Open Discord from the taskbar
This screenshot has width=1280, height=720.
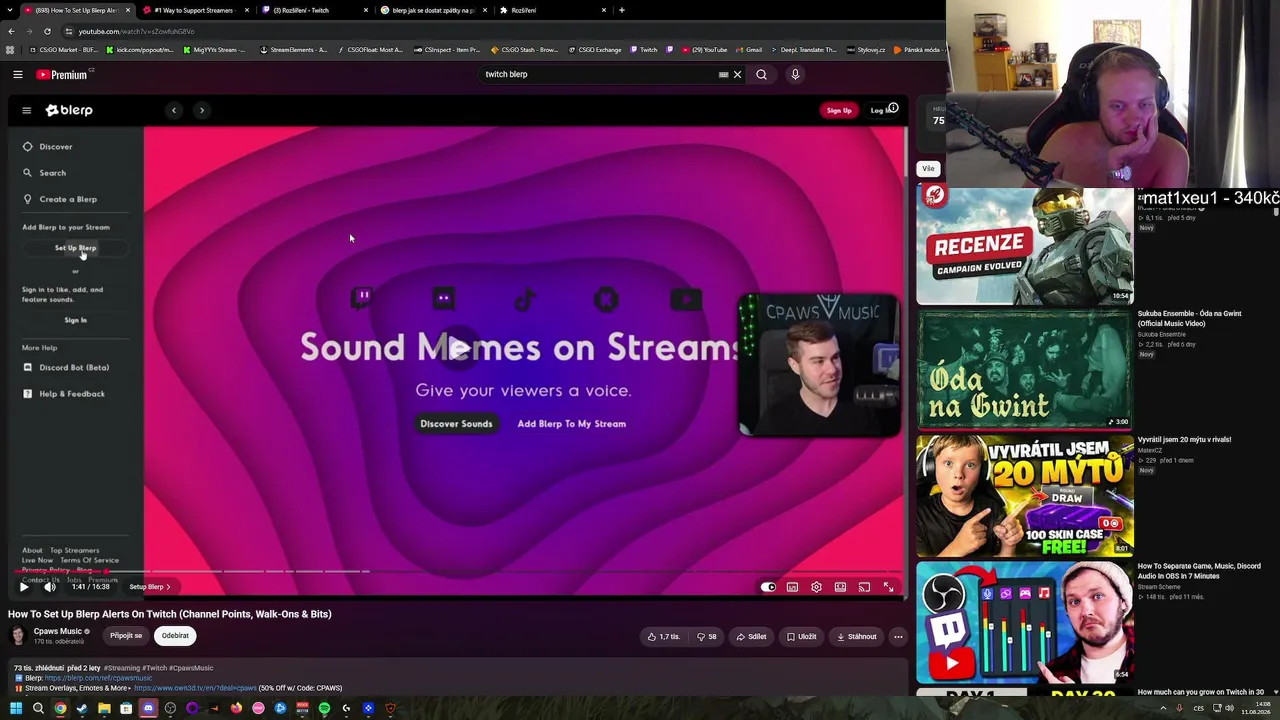coord(148,709)
